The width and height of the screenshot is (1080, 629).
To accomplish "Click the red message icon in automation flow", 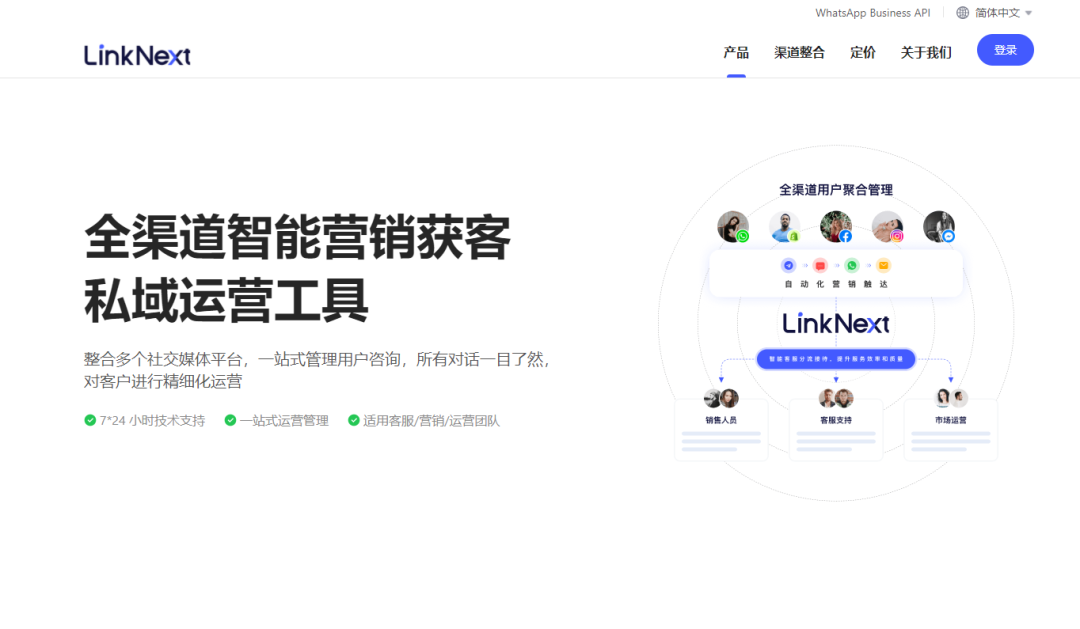I will point(820,265).
